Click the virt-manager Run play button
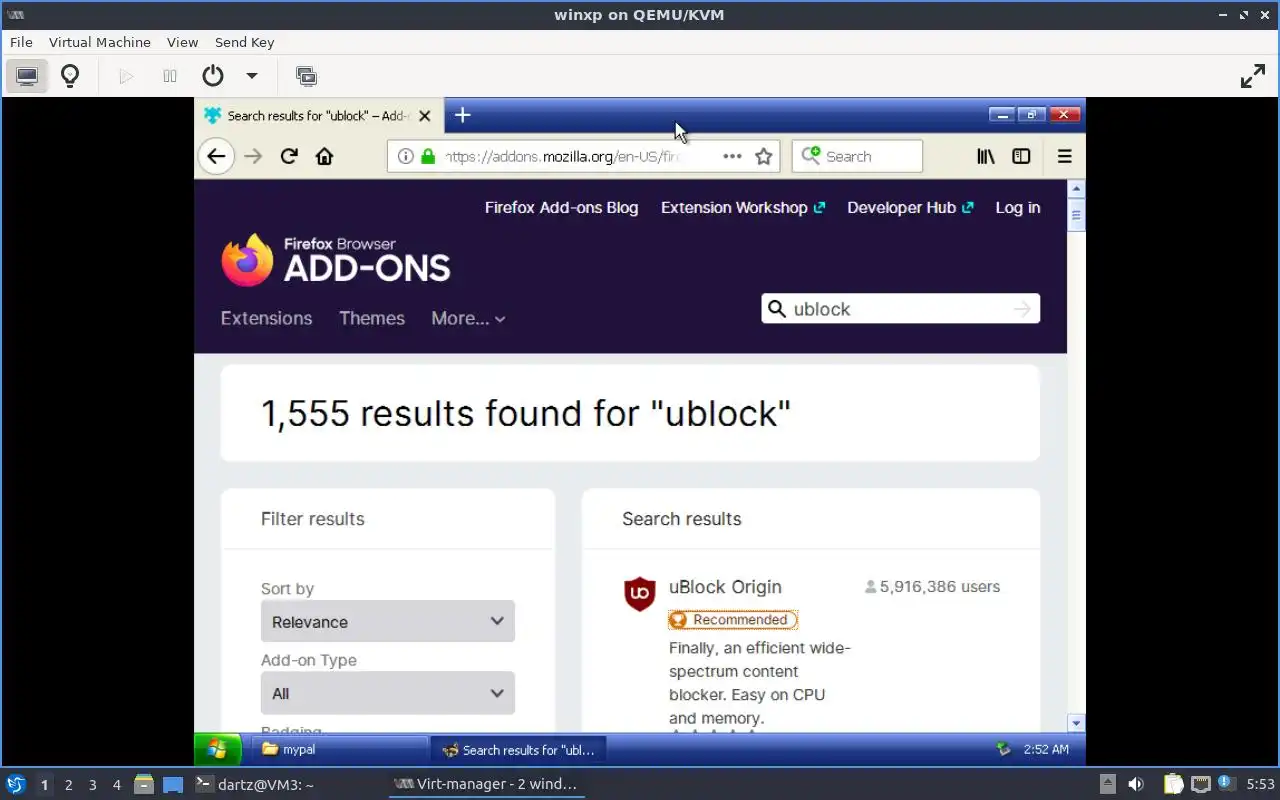Image resolution: width=1280 pixels, height=800 pixels. [x=126, y=76]
